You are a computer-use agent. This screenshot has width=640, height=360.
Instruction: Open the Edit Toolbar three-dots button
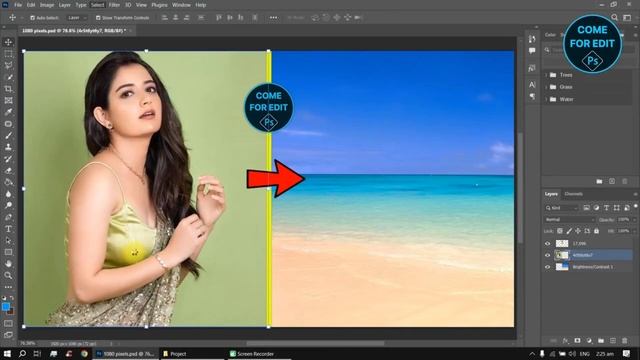pyautogui.click(x=8, y=287)
